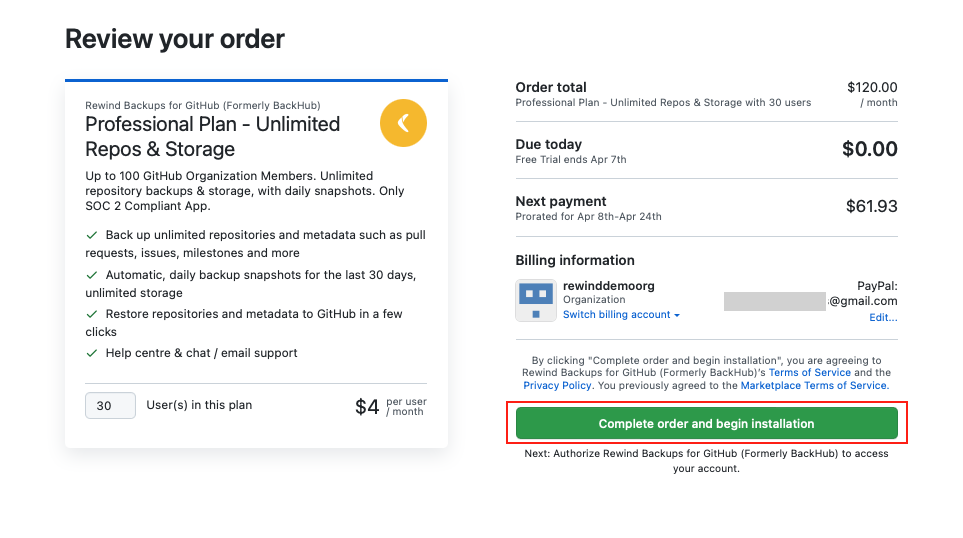
Task: Click the yellow Rewind Backups logo icon
Action: click(x=403, y=123)
